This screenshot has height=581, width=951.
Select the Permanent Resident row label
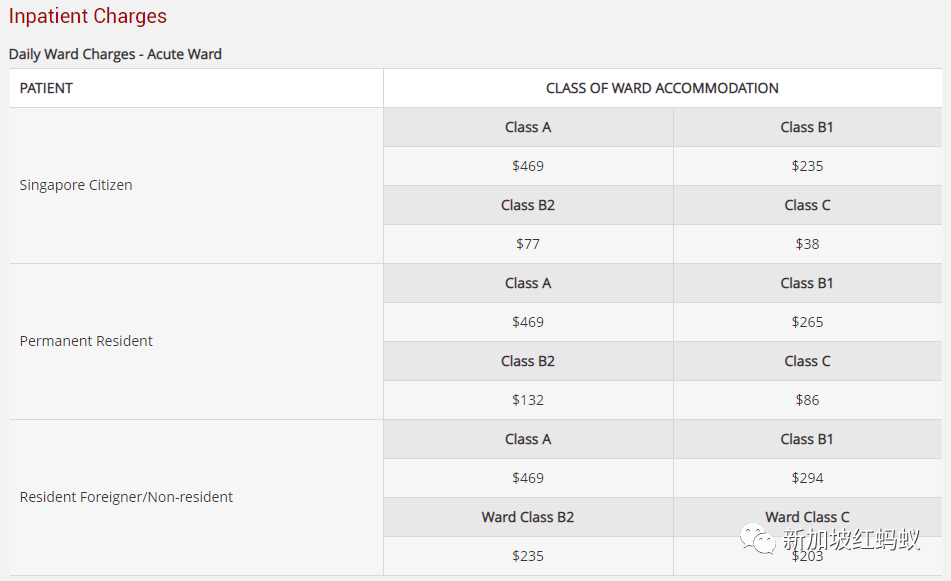coord(86,341)
